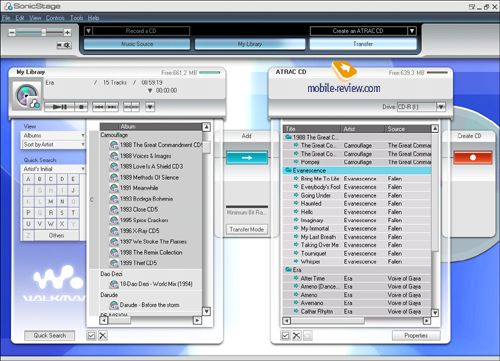This screenshot has height=361, width=500.
Task: Click the Transfer Mode button
Action: 247,229
